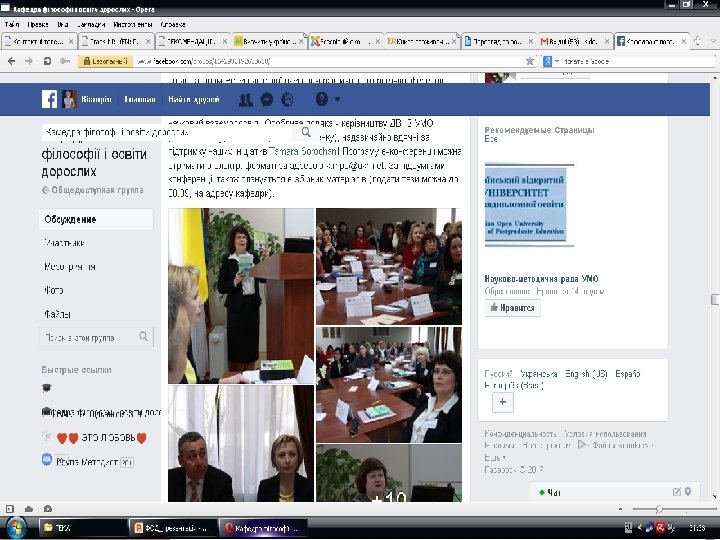The image size is (720, 540).
Task: Open the Инструменты menu
Action: pyautogui.click(x=133, y=24)
